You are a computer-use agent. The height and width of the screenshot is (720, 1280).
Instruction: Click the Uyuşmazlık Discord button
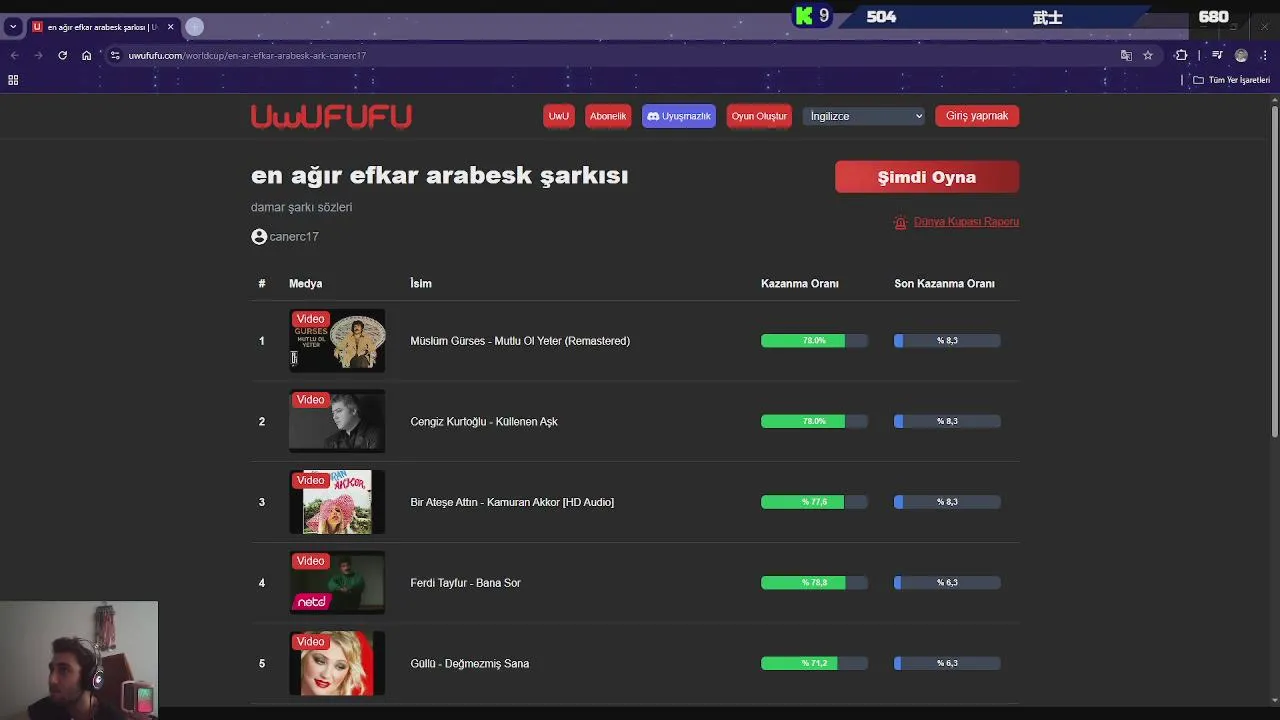click(678, 116)
